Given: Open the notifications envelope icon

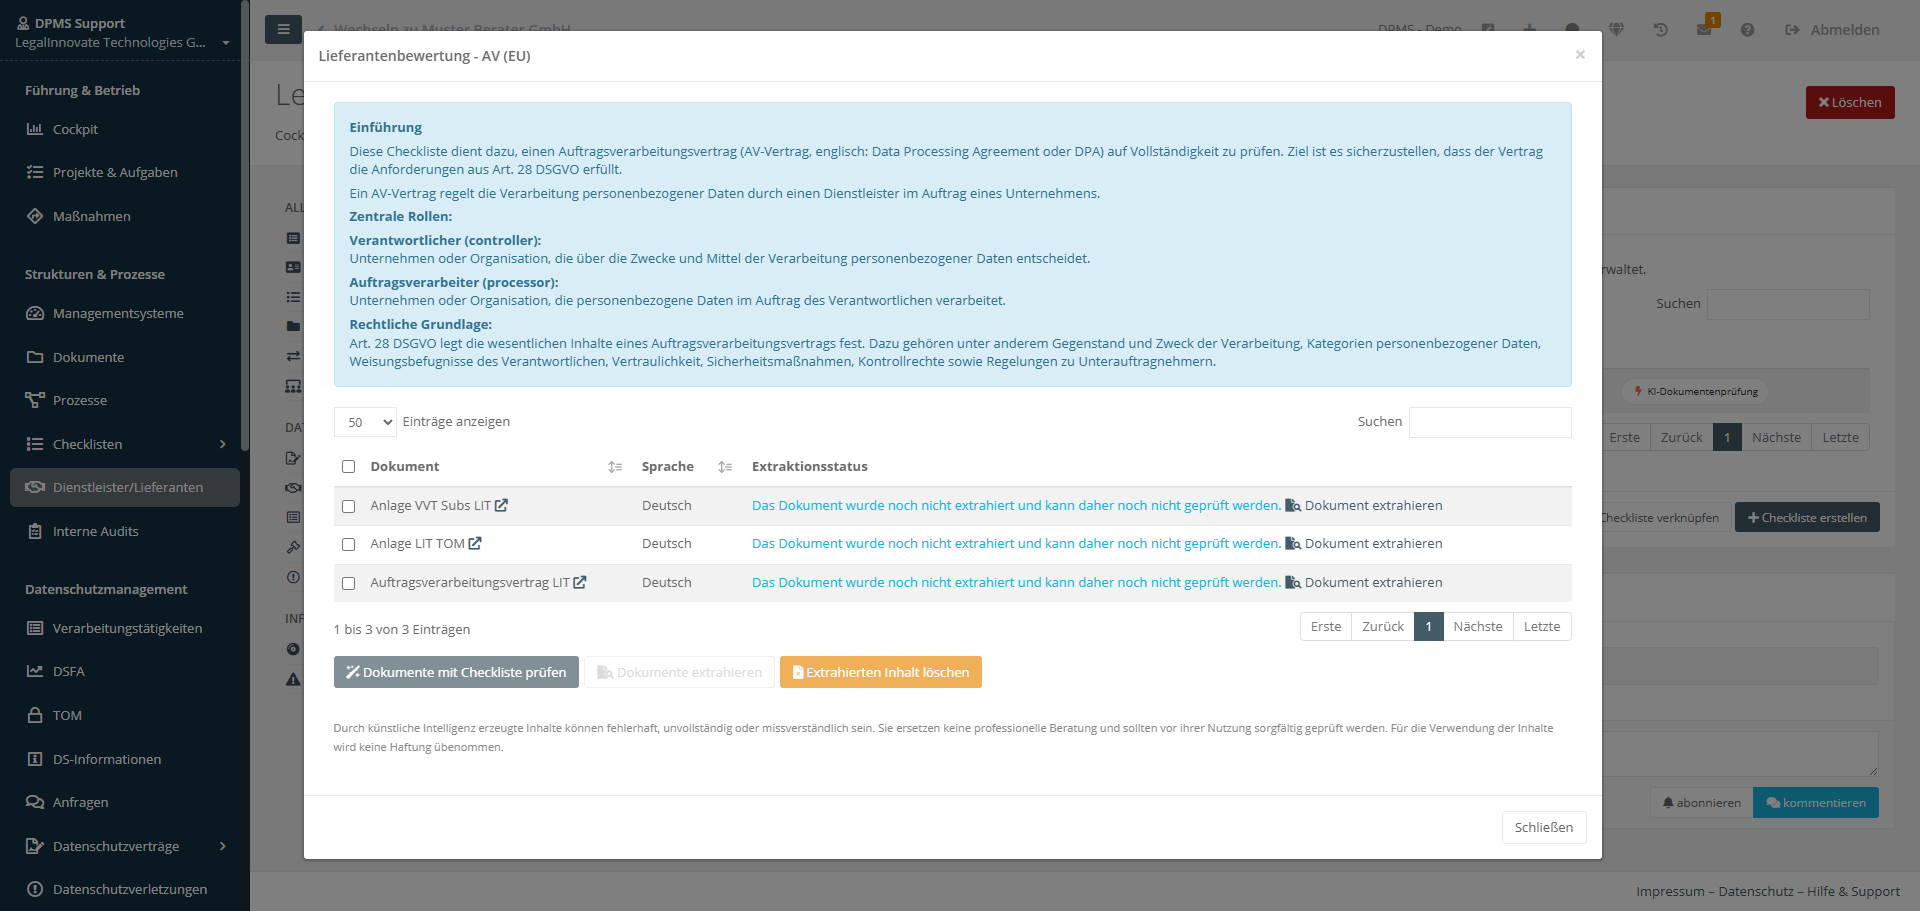Looking at the screenshot, I should coord(1704,30).
